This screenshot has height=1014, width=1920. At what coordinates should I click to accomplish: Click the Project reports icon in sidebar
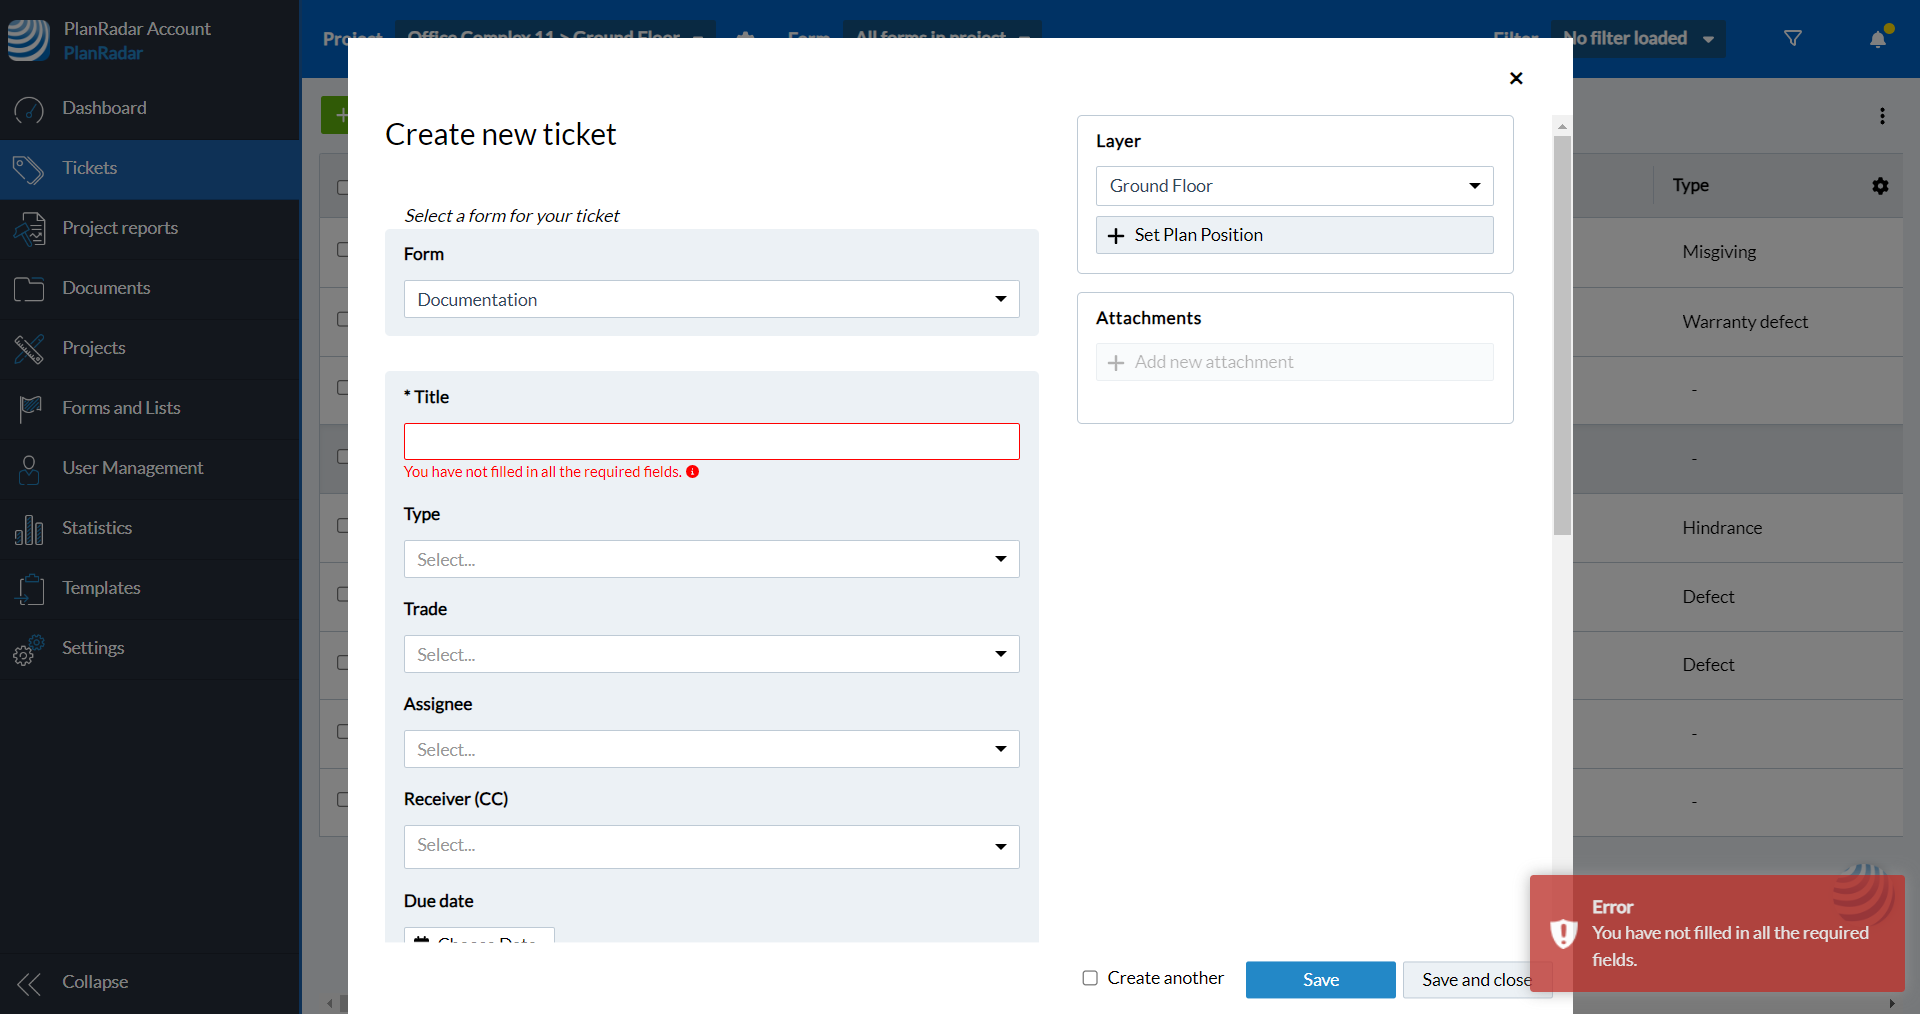pyautogui.click(x=29, y=229)
